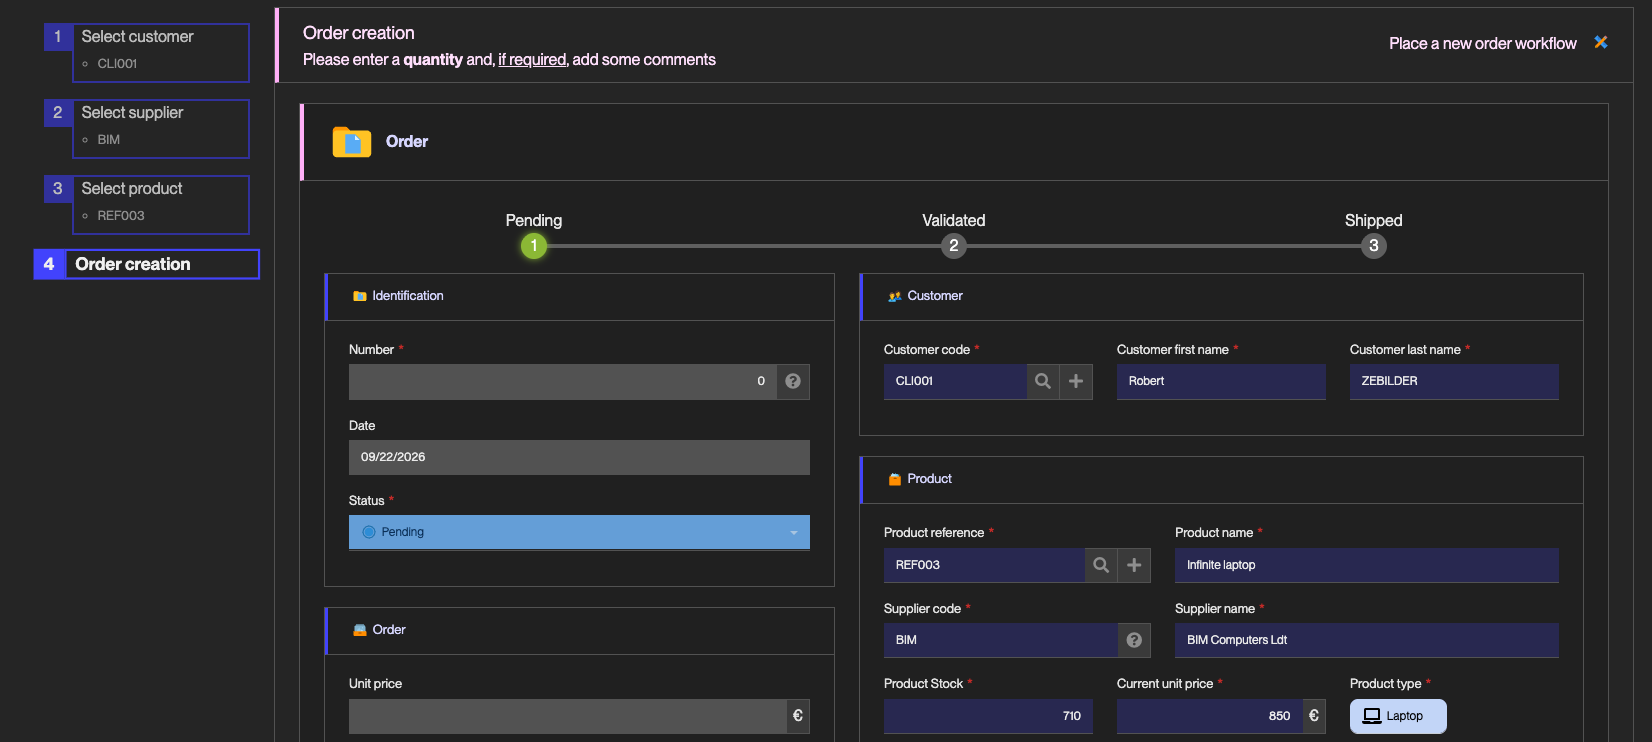1652x742 pixels.
Task: Click the icon of the lower Order panel
Action: [360, 630]
